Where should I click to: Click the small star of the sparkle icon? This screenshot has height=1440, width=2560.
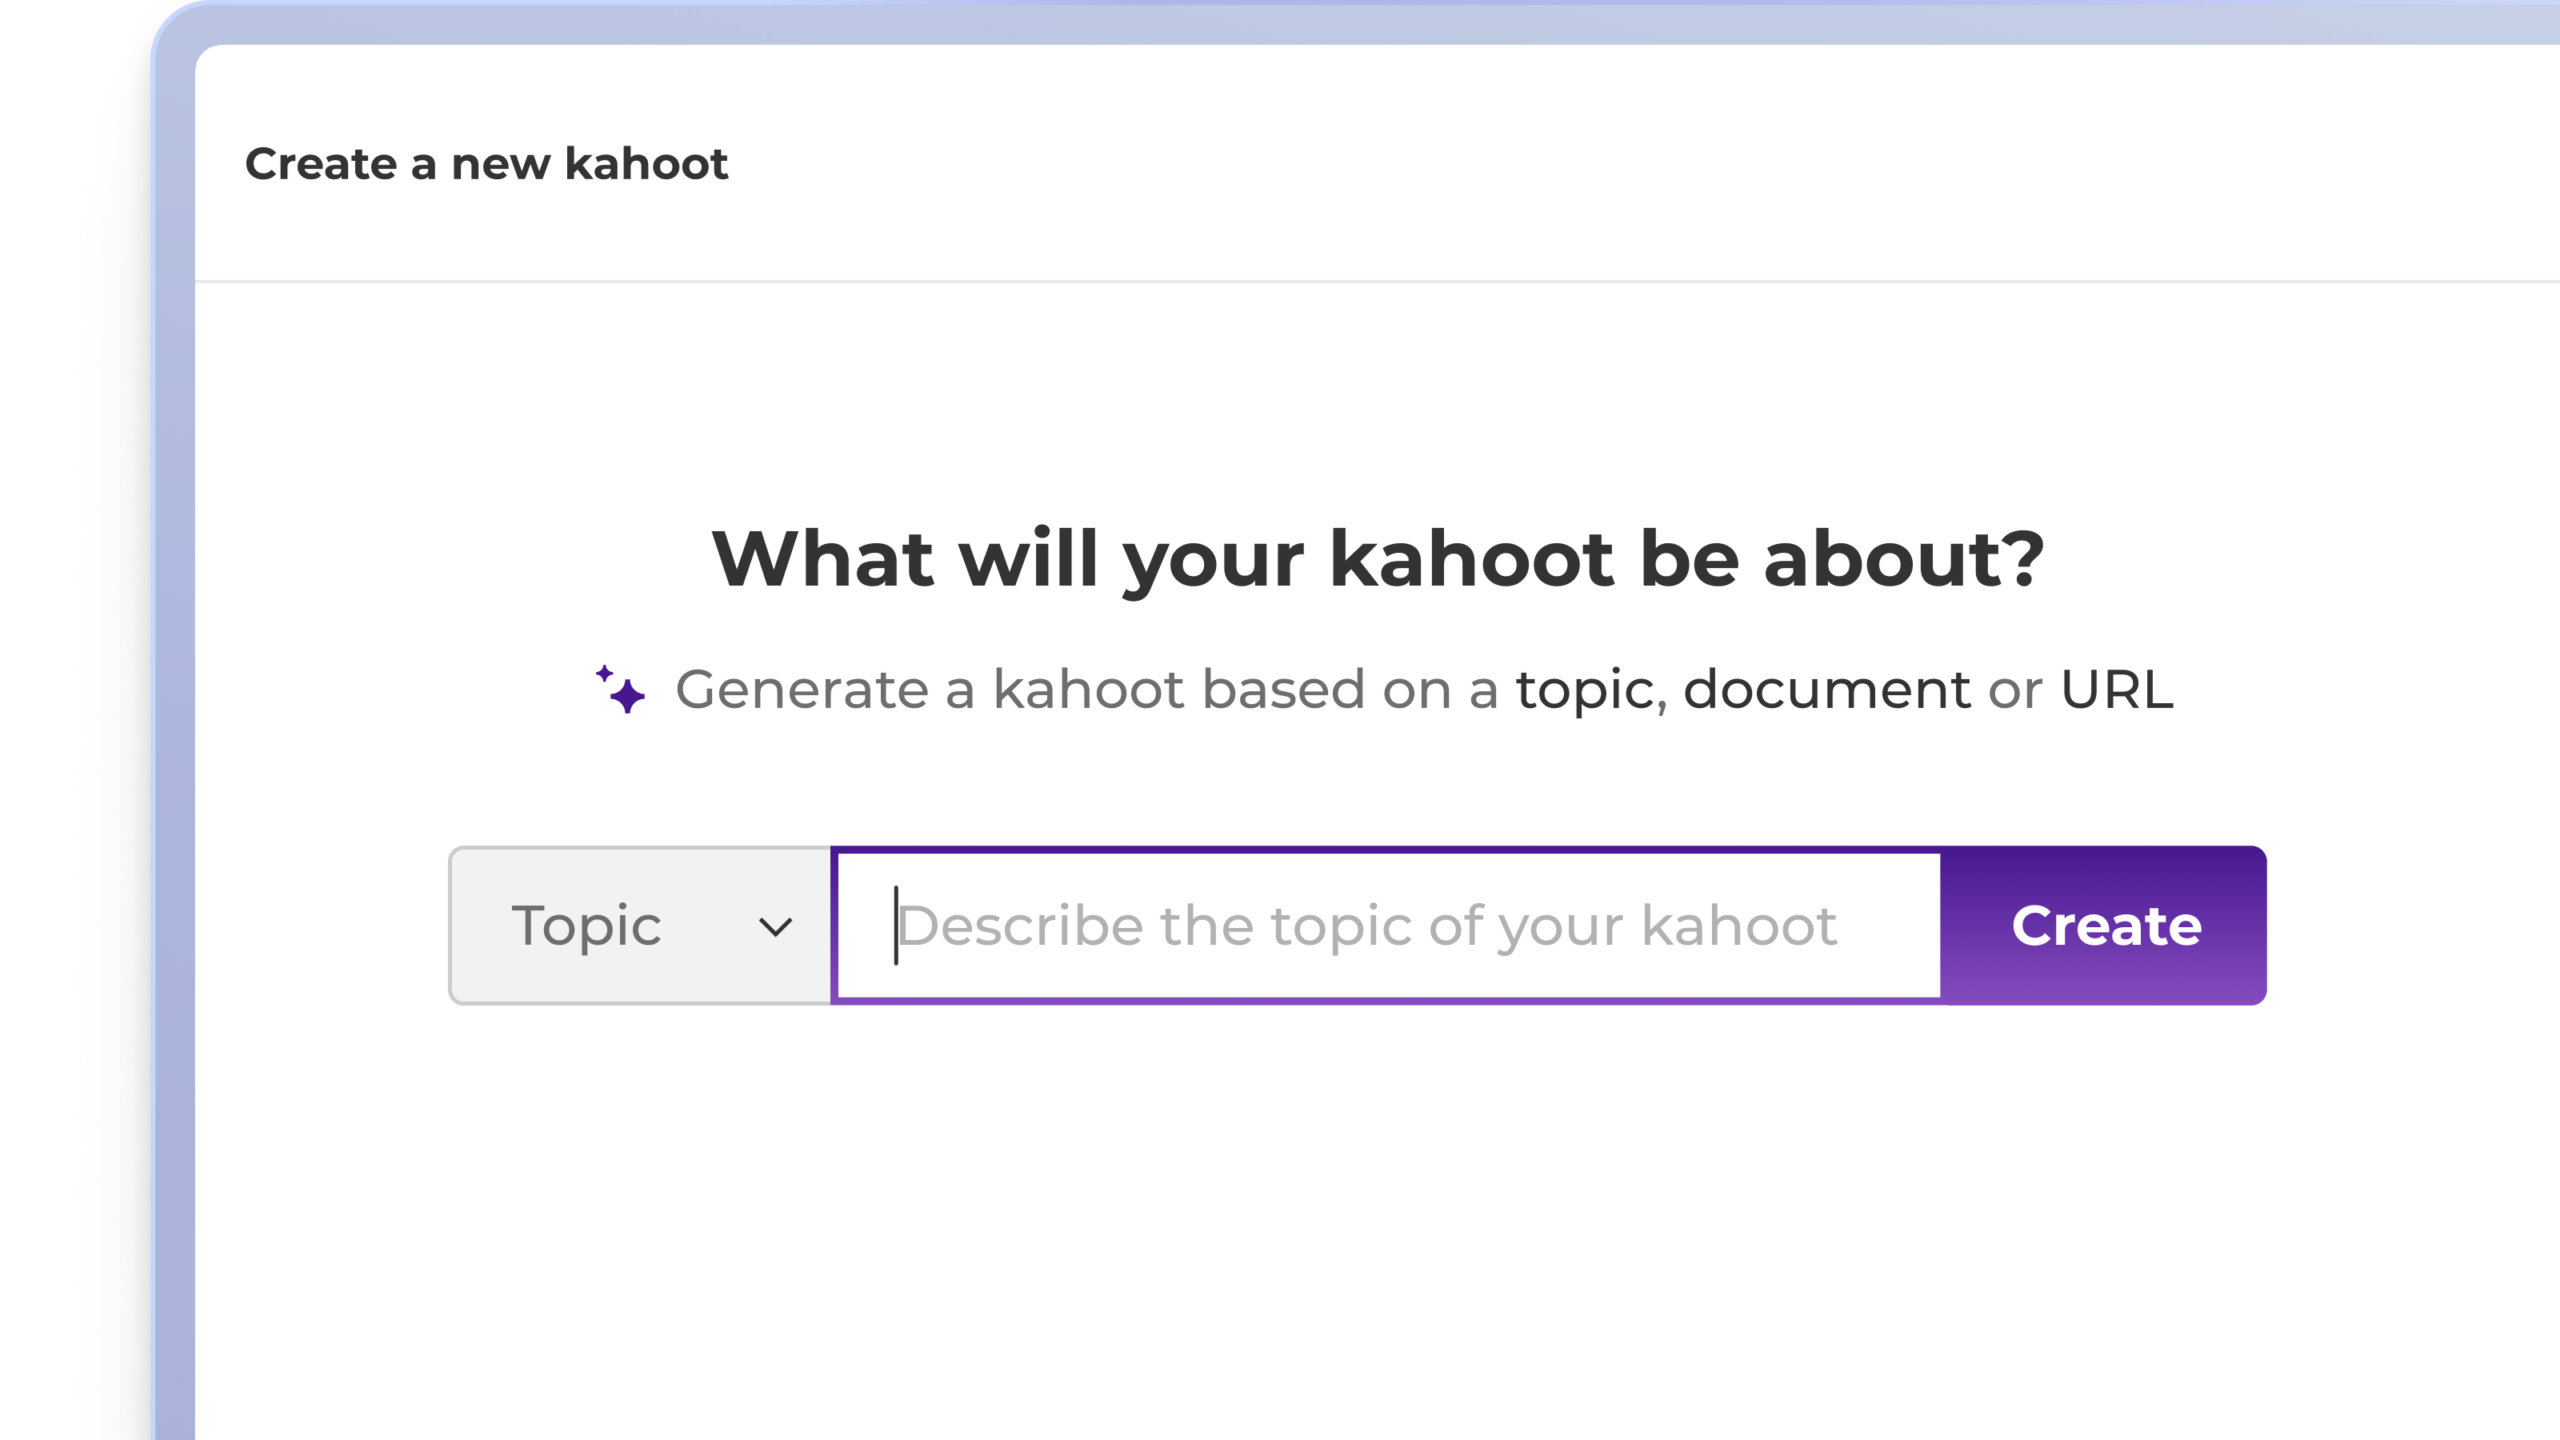point(604,673)
